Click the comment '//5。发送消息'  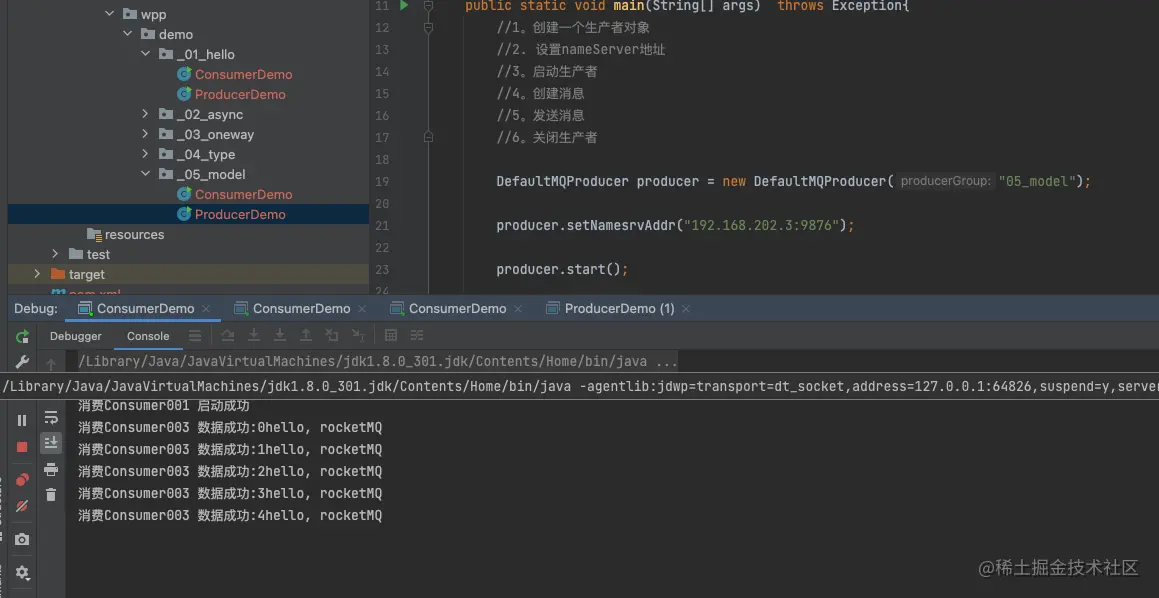pos(540,115)
